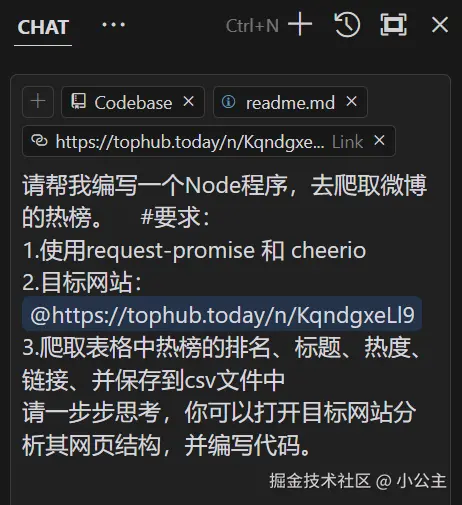Click the Ctrl+N shortcut hint

tap(252, 26)
